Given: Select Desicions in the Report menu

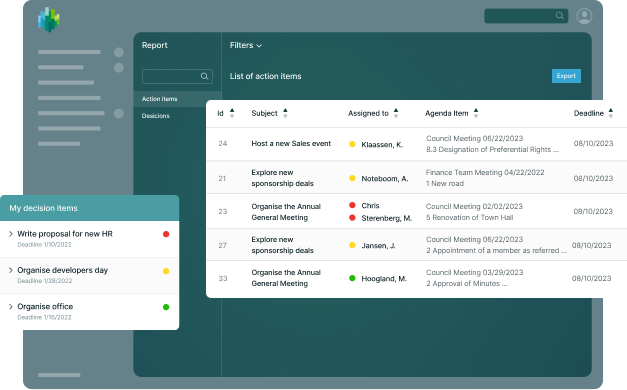Looking at the screenshot, I should coord(156,116).
